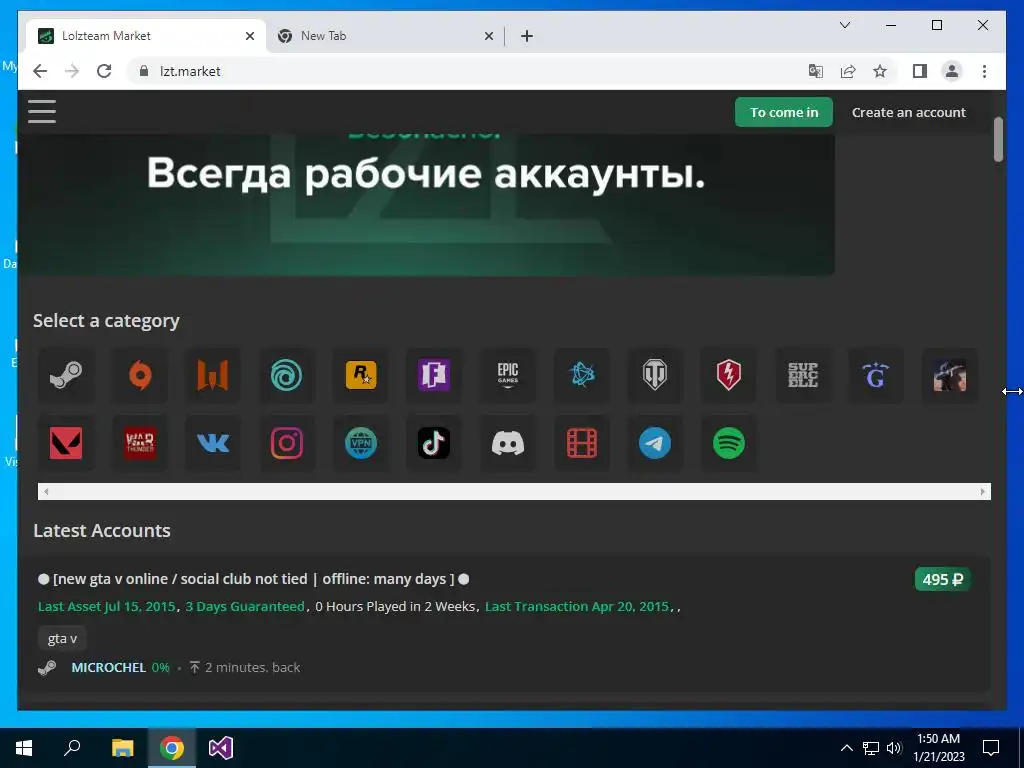The height and width of the screenshot is (768, 1024).
Task: Go back to previous page
Action: 40,71
